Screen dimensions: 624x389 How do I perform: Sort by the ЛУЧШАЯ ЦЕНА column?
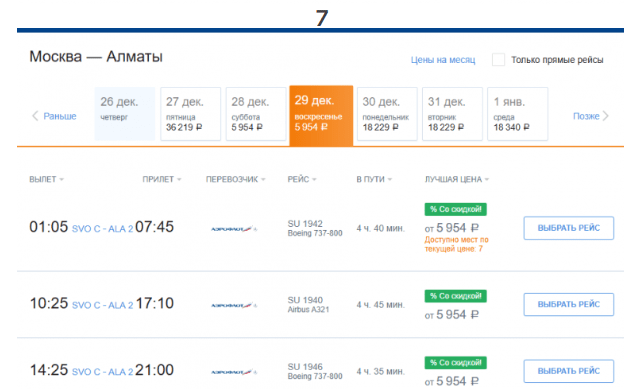click(457, 180)
